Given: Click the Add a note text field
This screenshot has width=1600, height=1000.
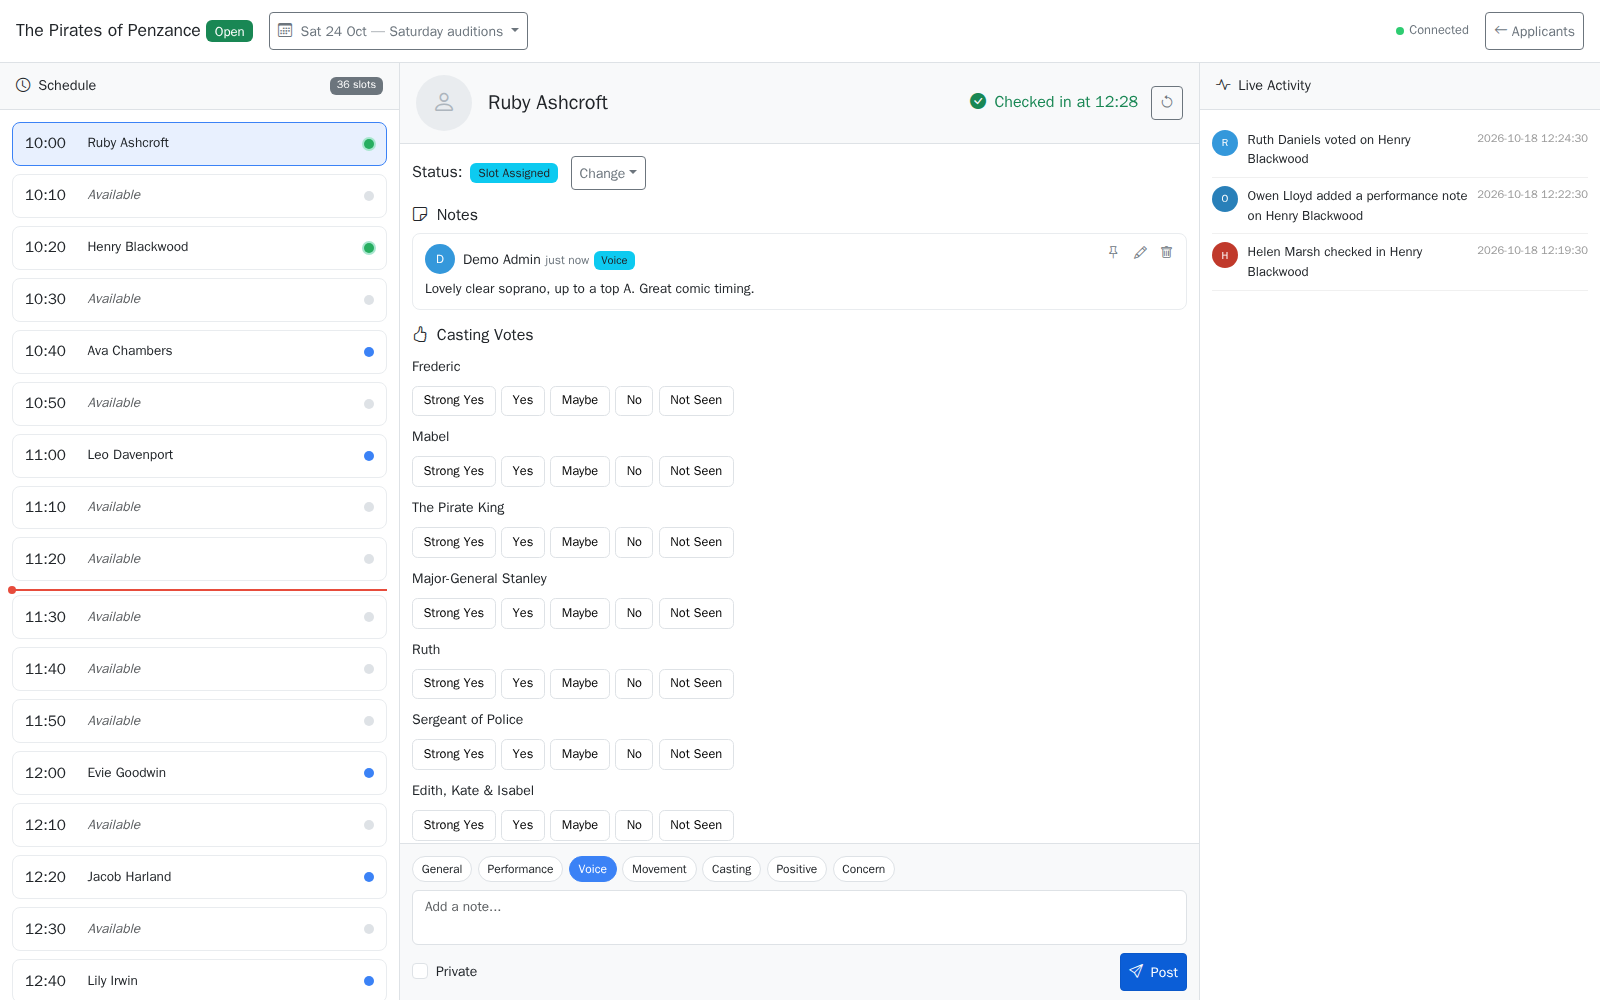Looking at the screenshot, I should coord(799,917).
